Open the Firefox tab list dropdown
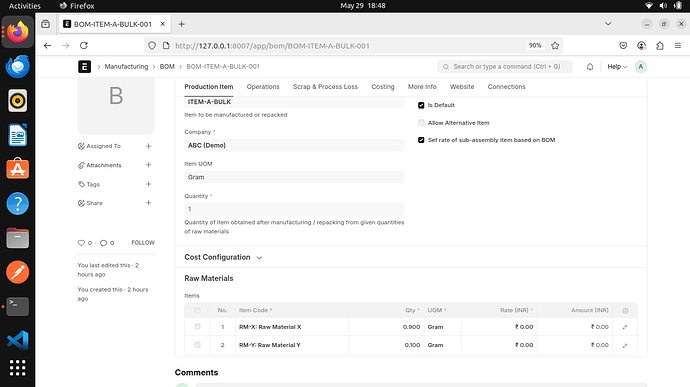 click(608, 24)
